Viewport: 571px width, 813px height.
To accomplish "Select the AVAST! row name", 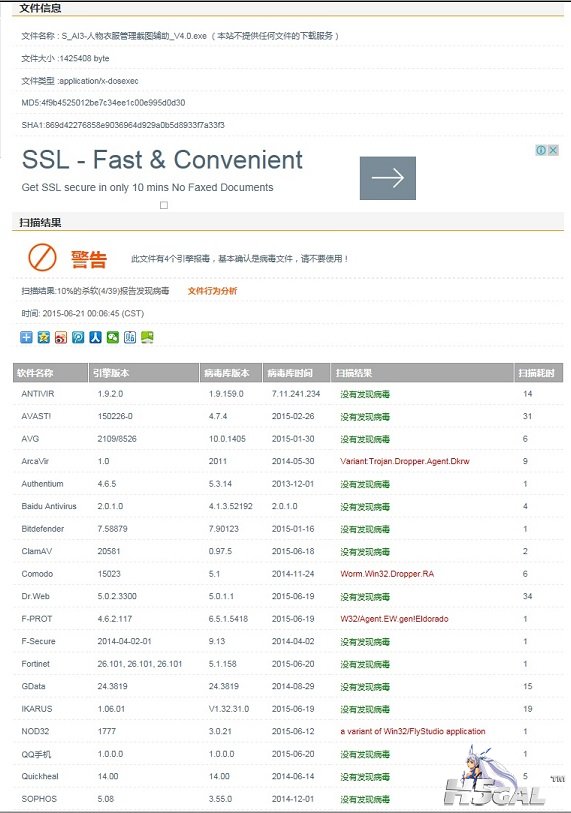I will (x=36, y=416).
